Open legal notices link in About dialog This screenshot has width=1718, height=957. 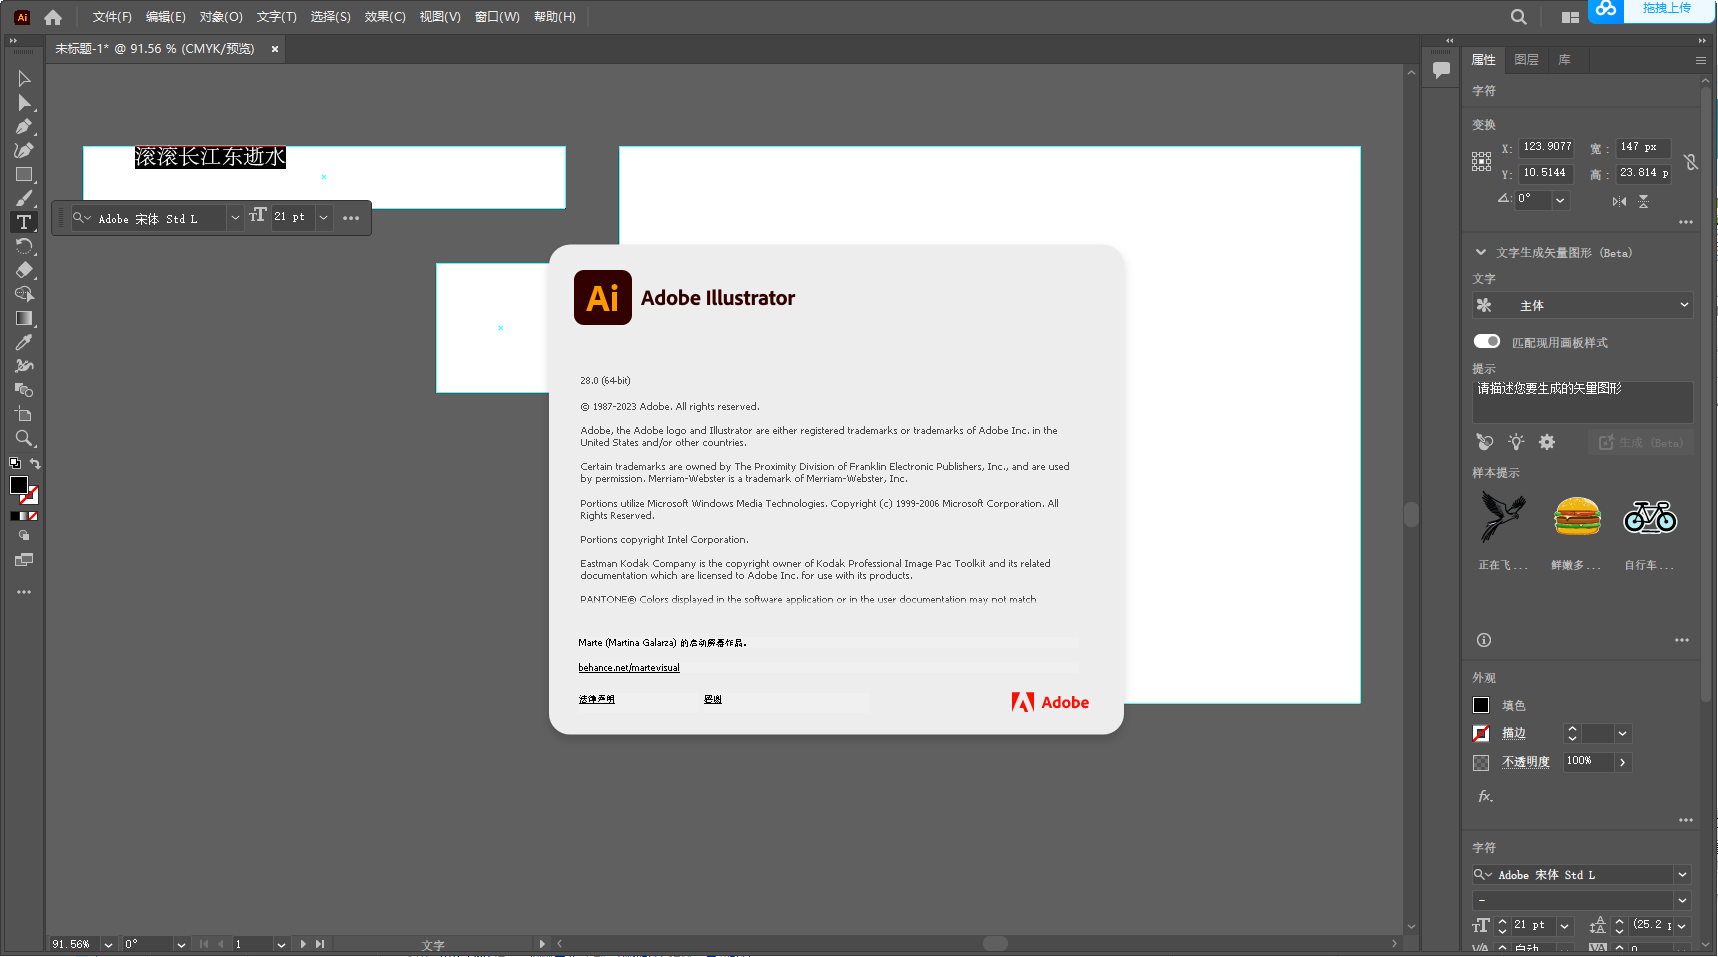[x=596, y=699]
